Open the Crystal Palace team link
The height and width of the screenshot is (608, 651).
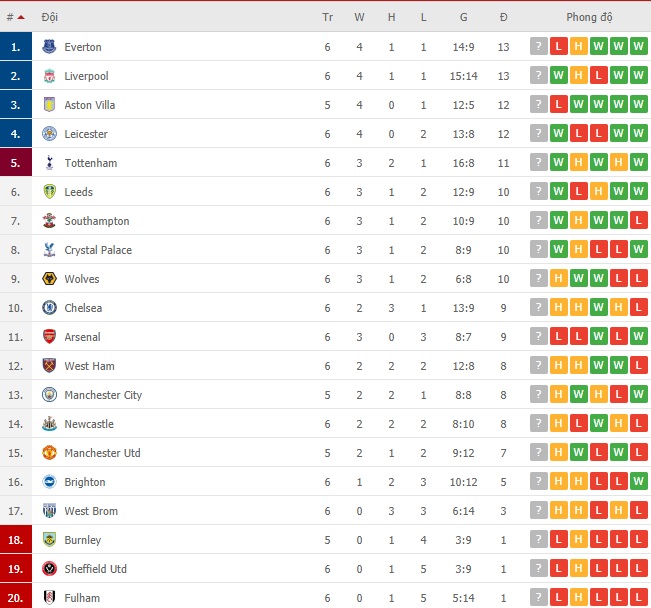tap(98, 250)
